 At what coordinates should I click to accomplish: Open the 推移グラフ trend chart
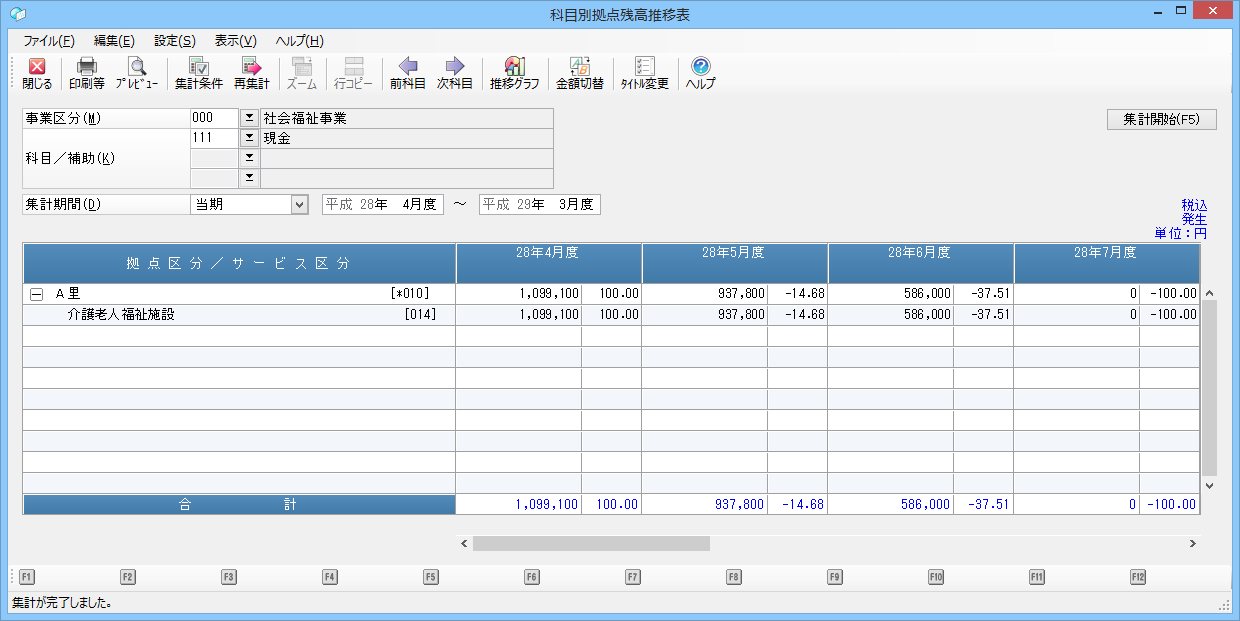click(514, 73)
